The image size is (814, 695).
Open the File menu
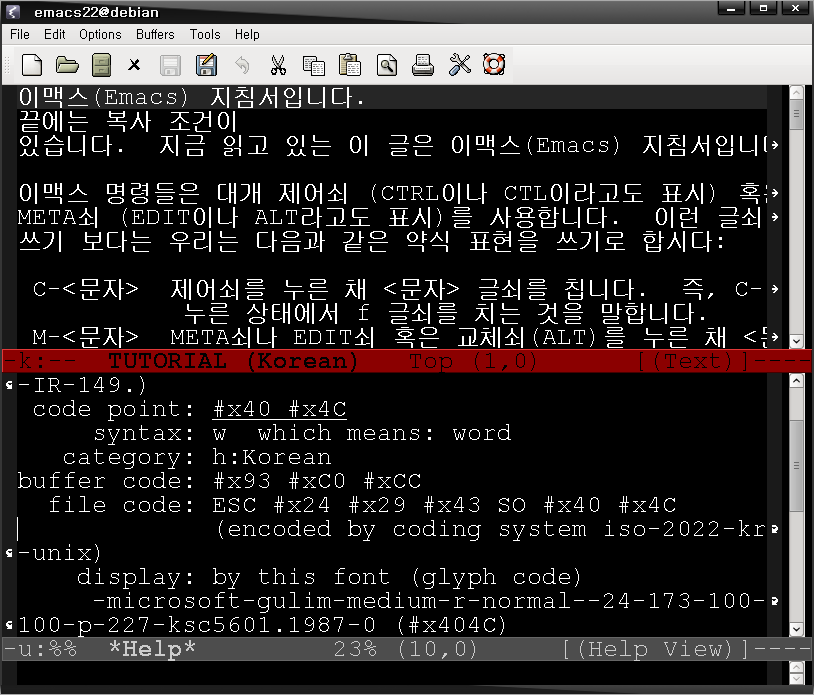point(20,34)
